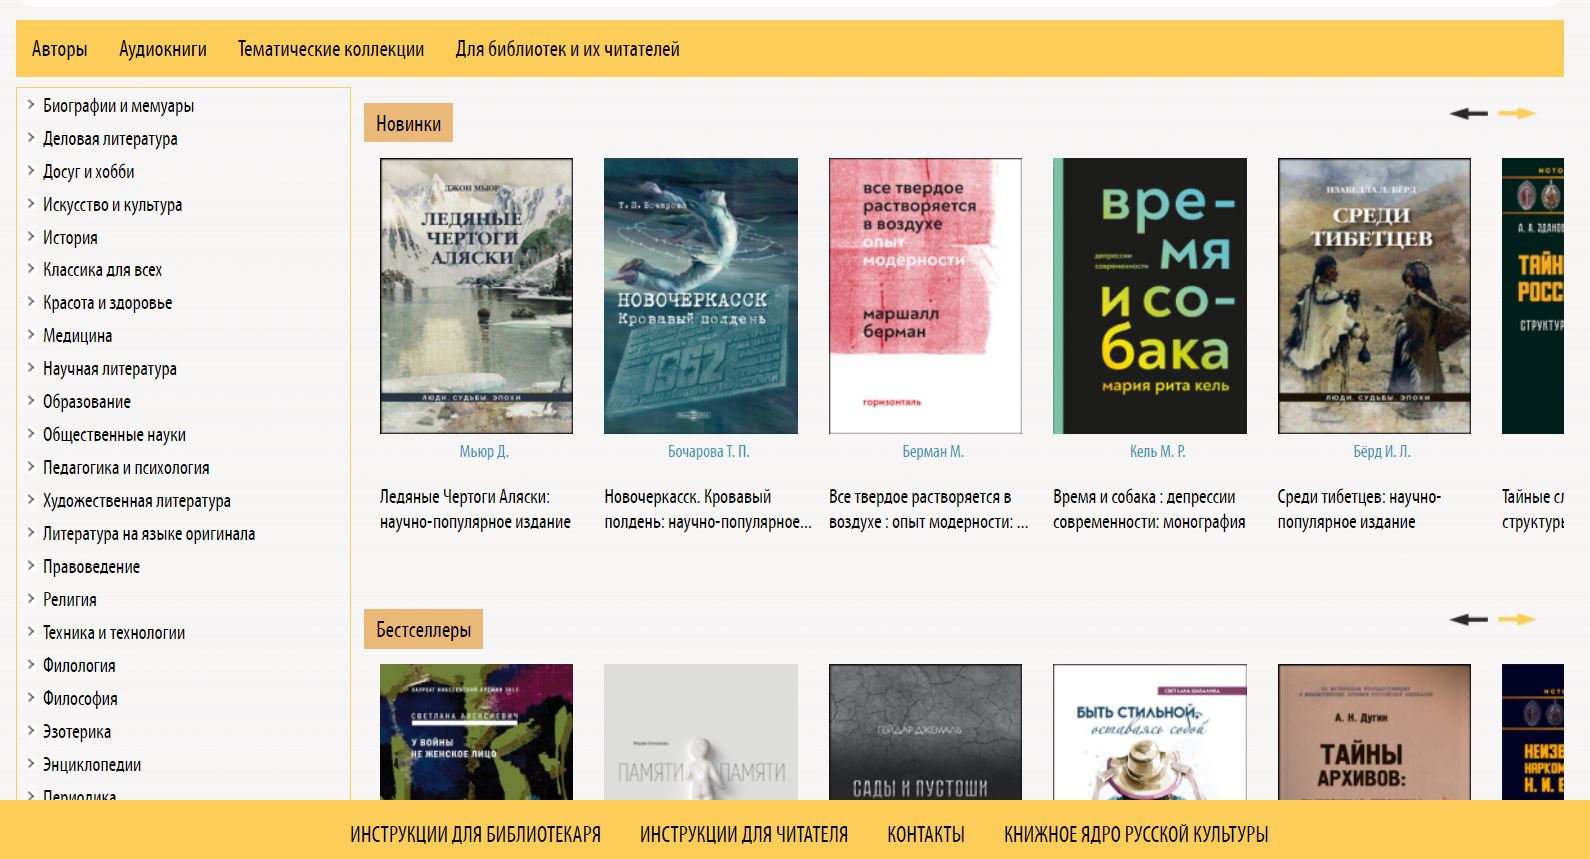The image size is (1590, 859).
Task: Select the Энциклопедии category
Action: [x=92, y=765]
